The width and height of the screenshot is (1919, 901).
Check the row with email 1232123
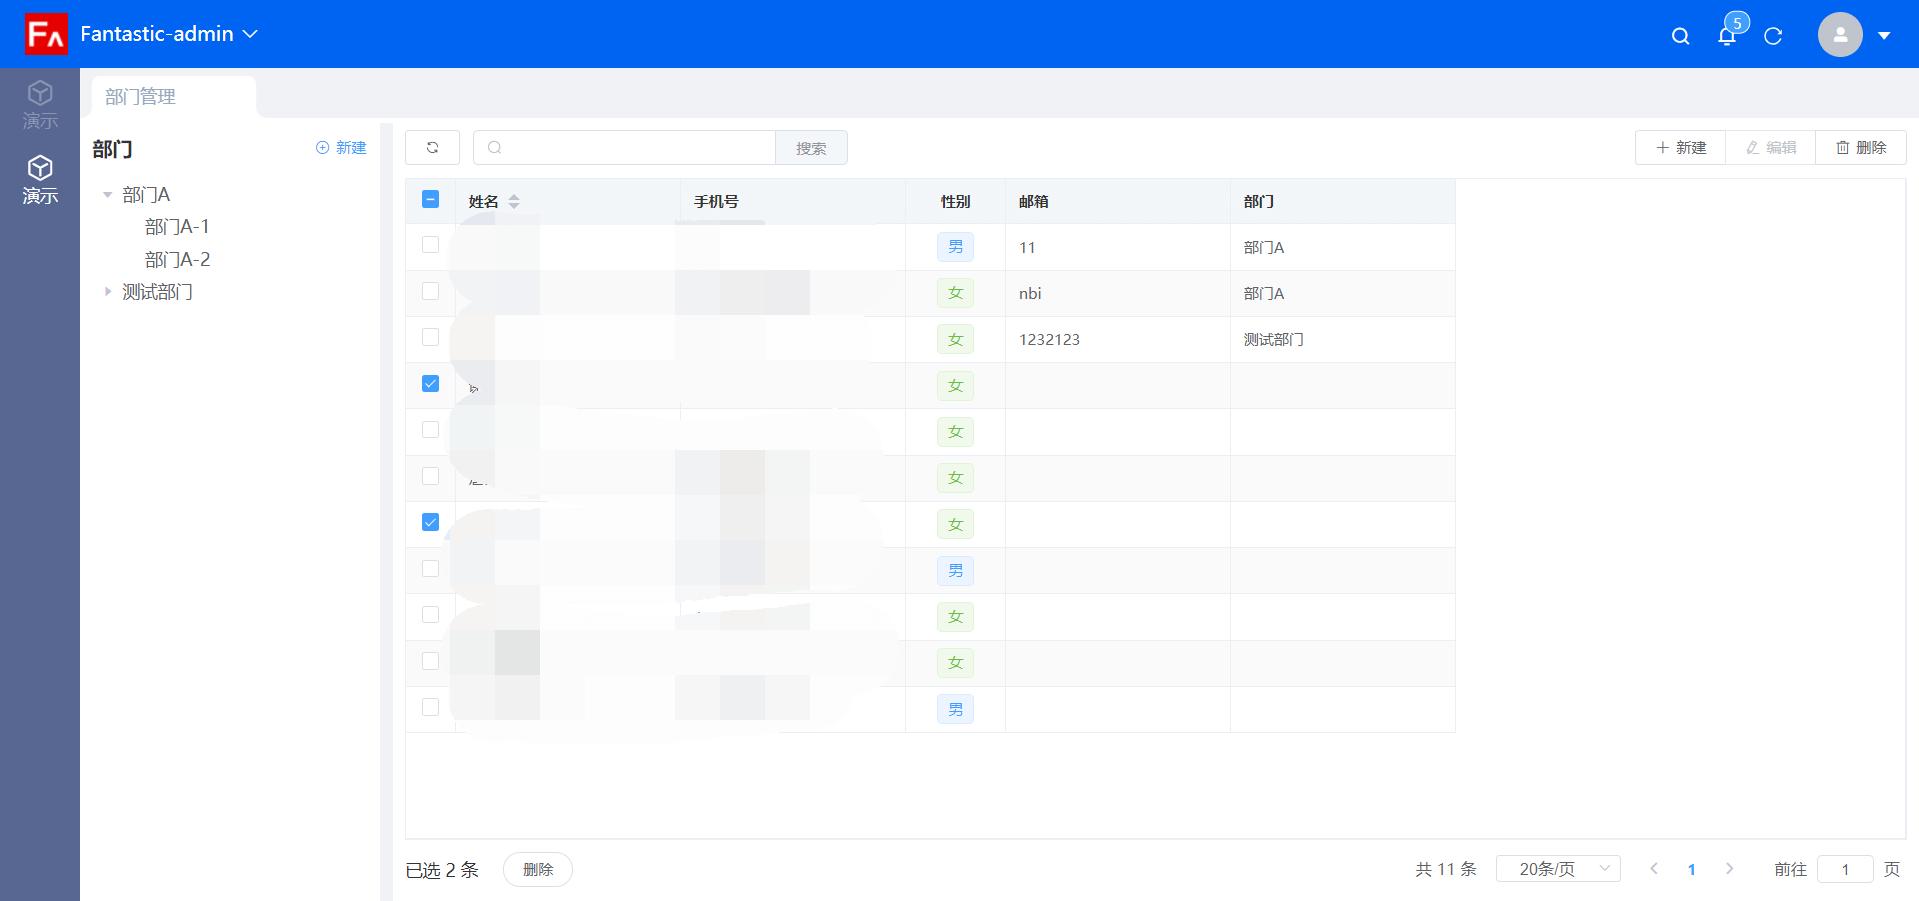pyautogui.click(x=430, y=337)
